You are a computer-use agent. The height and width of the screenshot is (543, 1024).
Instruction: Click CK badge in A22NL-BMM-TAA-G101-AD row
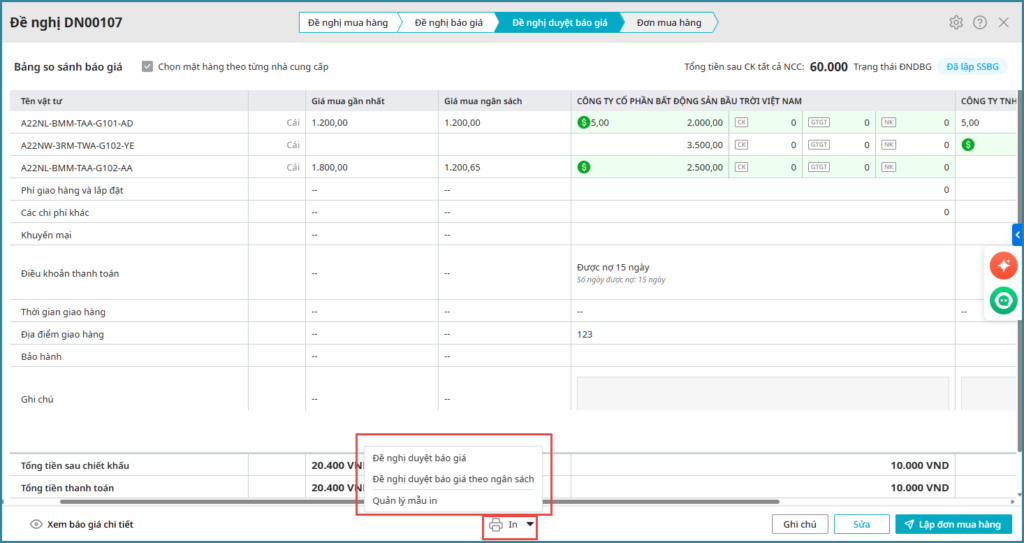point(741,122)
